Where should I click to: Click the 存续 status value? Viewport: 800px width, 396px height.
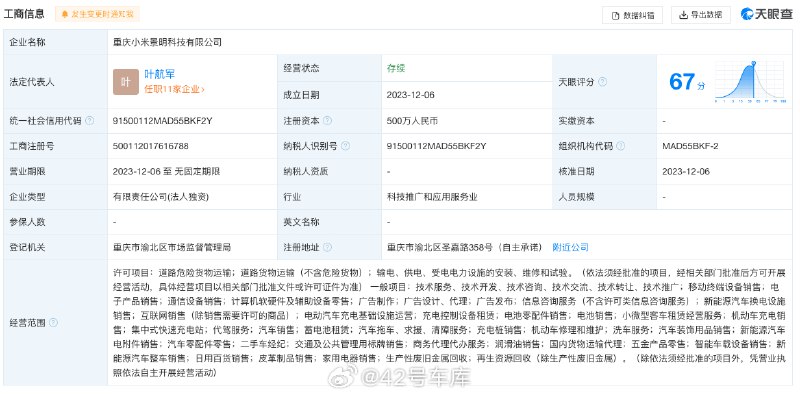395,68
